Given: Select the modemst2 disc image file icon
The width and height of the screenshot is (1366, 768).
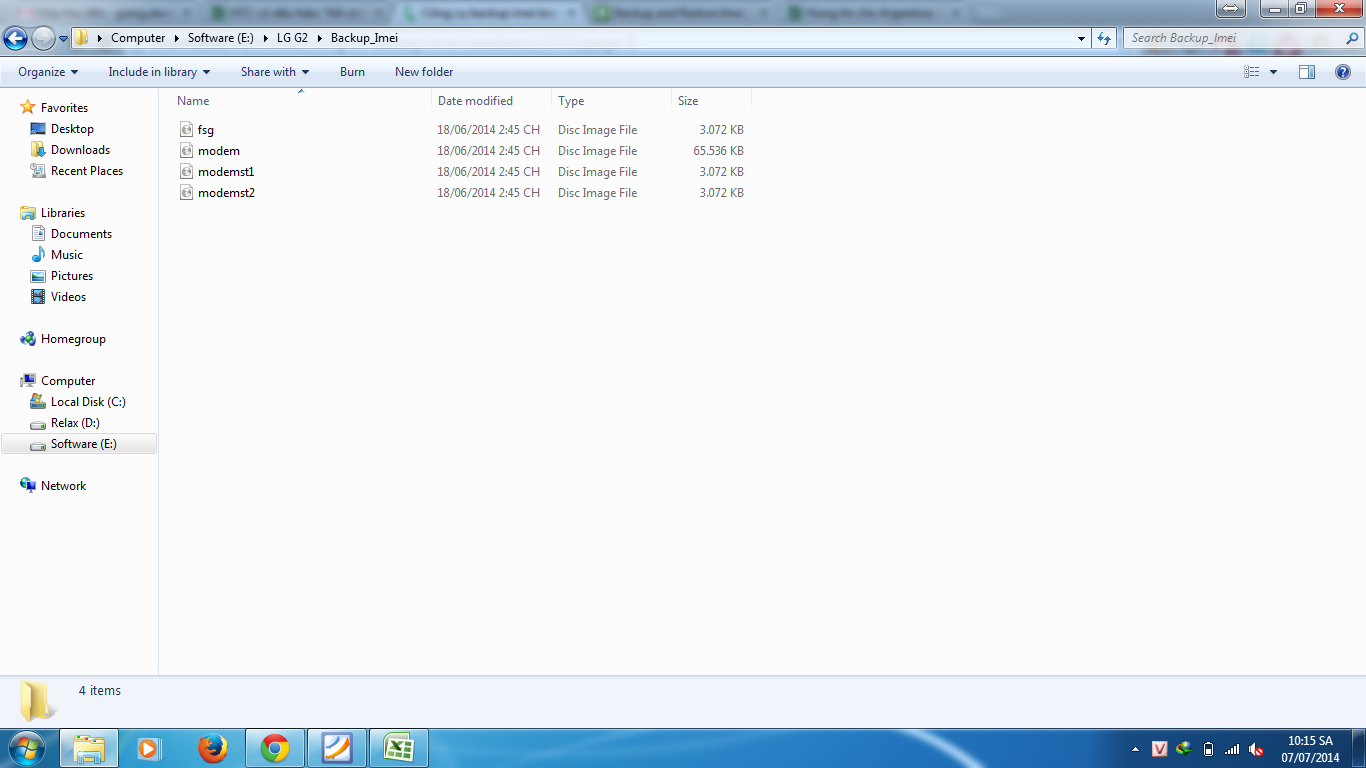Looking at the screenshot, I should click(x=187, y=193).
